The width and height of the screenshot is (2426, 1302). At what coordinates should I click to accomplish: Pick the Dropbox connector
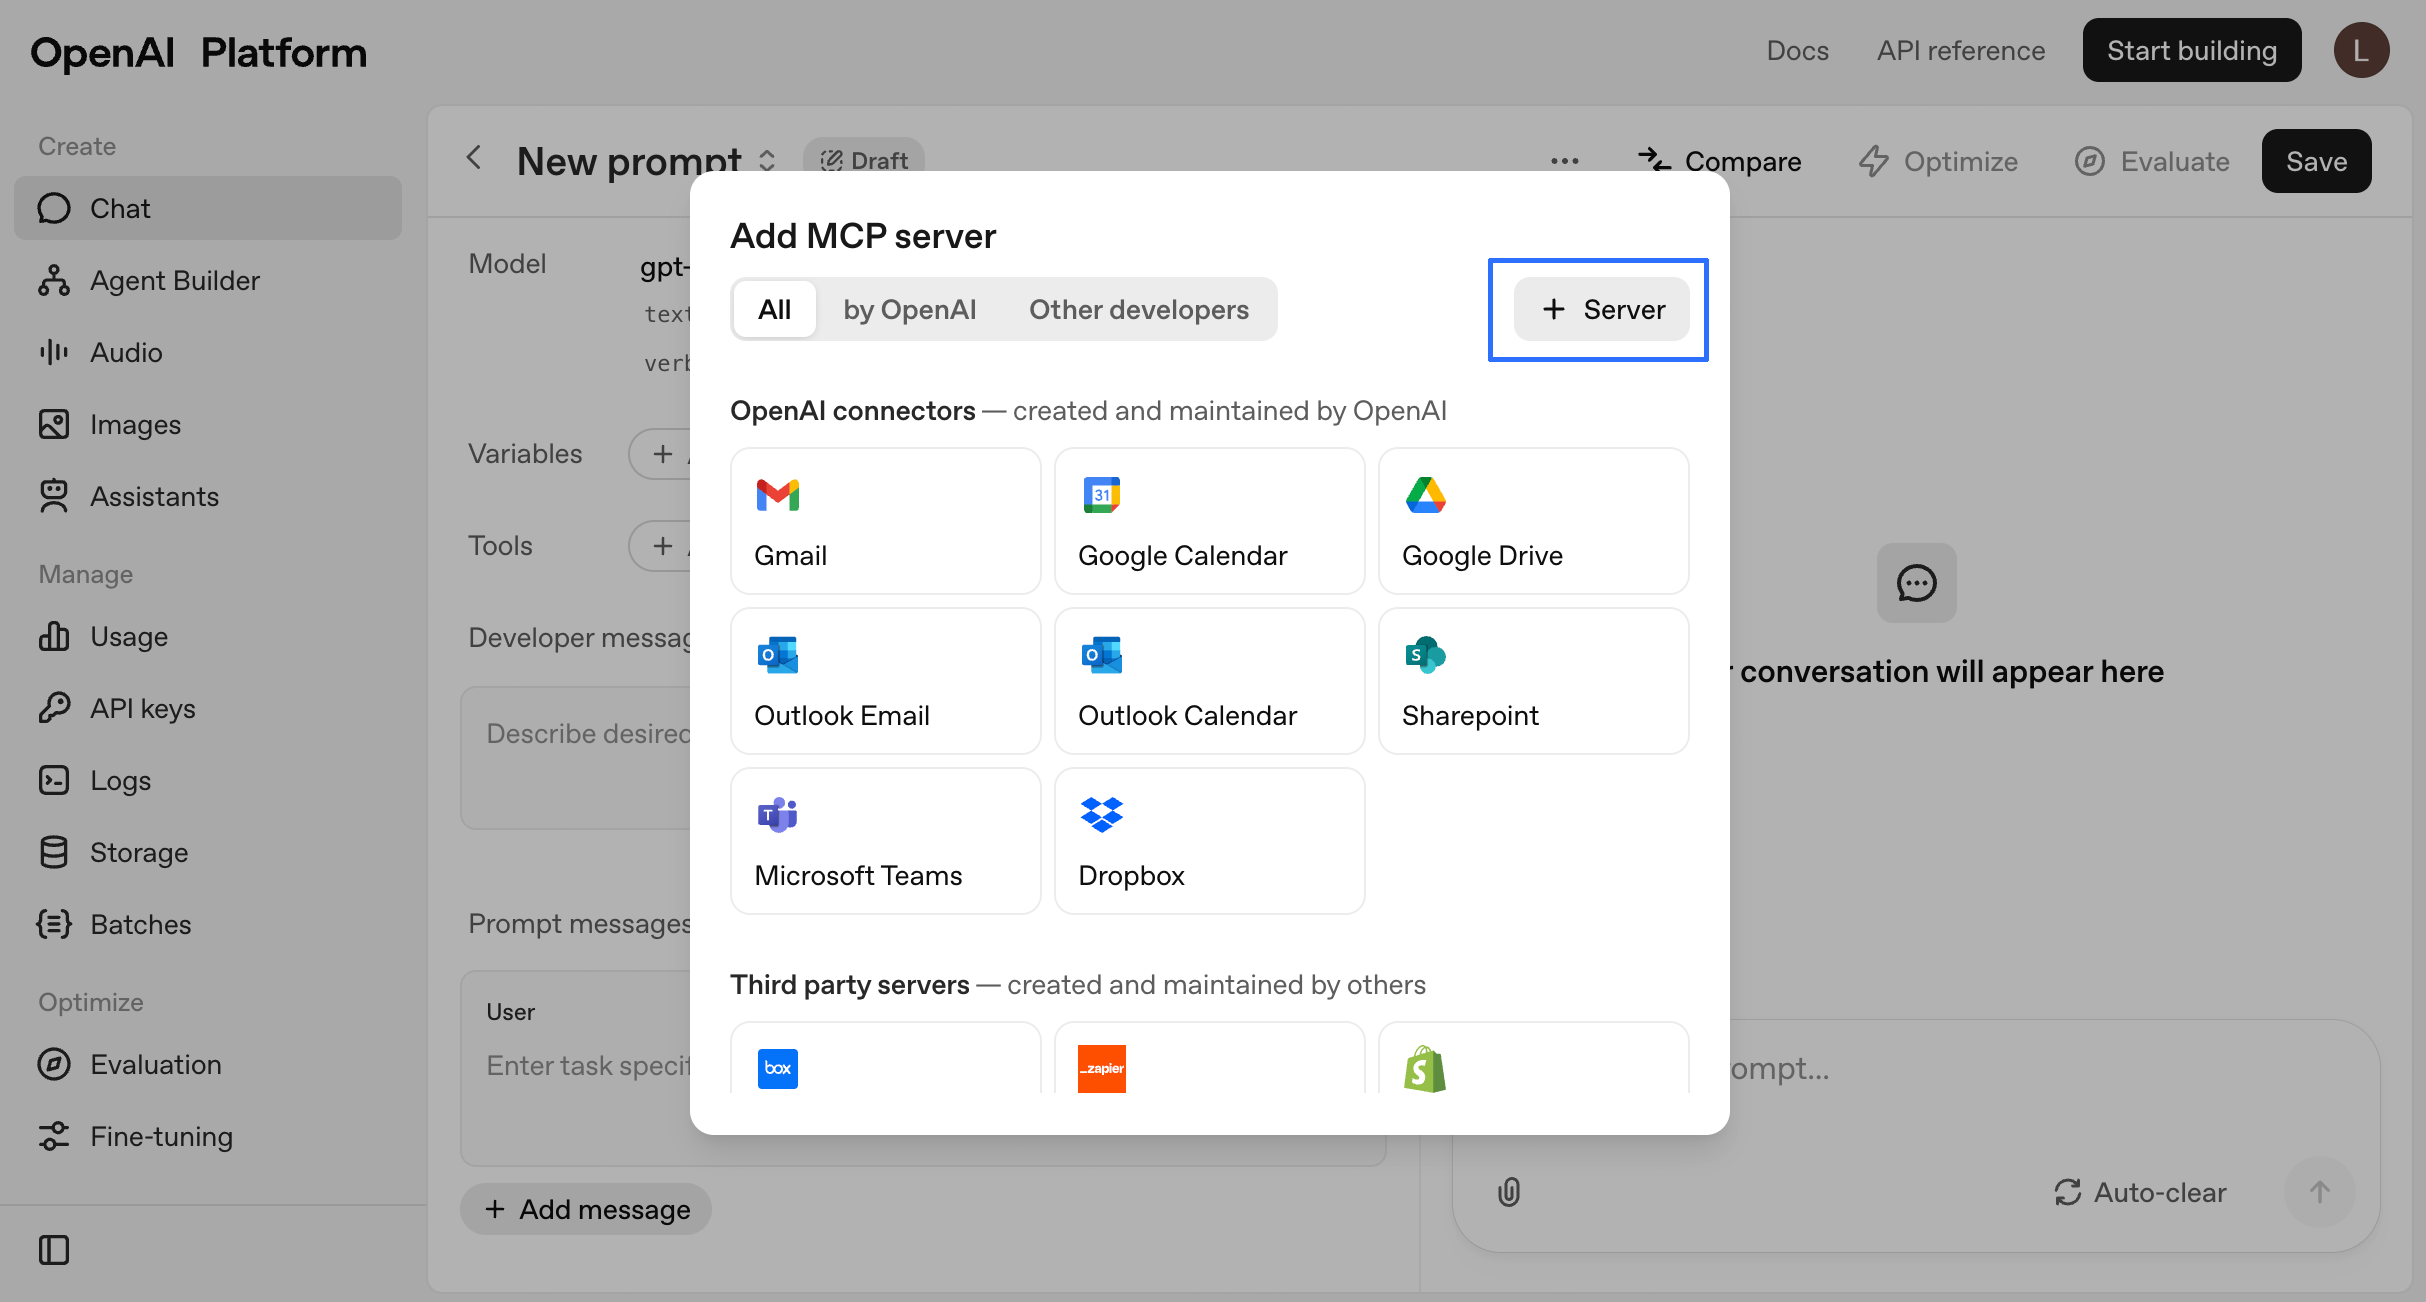[1209, 841]
